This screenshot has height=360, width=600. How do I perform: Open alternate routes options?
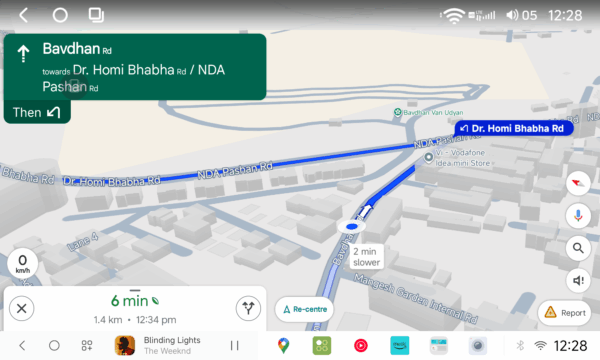click(x=248, y=308)
